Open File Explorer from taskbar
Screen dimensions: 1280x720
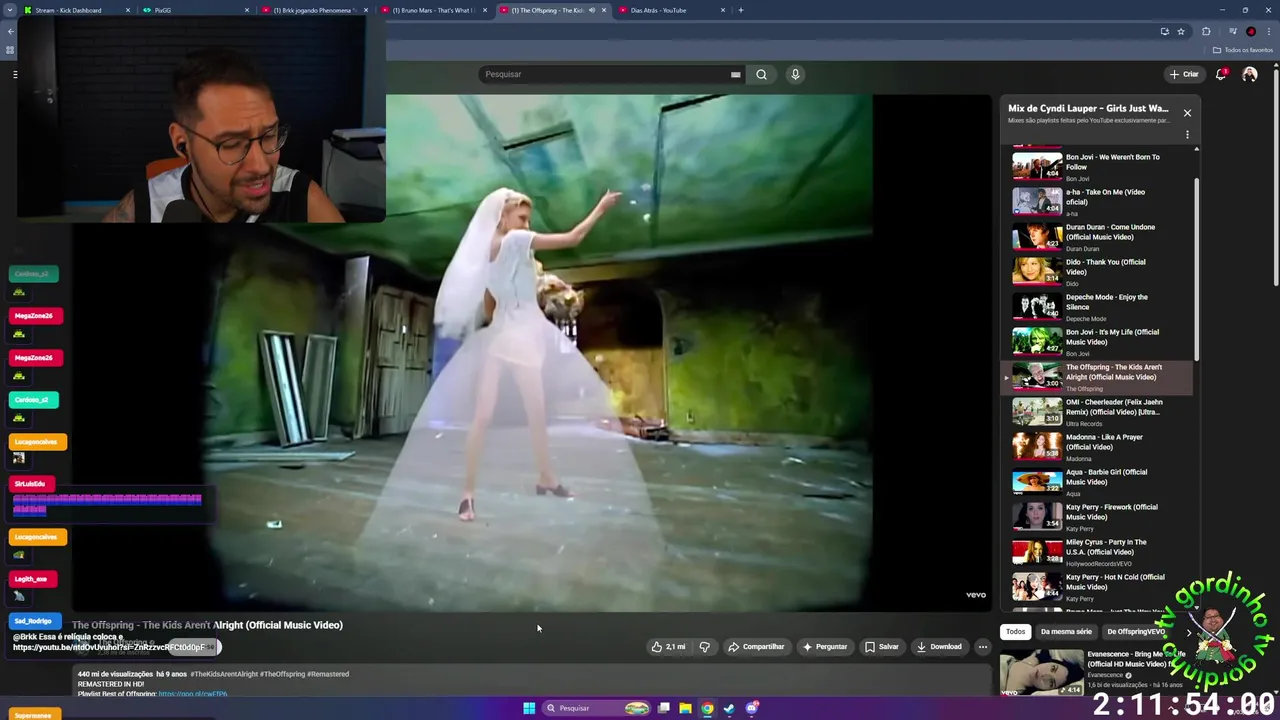685,708
